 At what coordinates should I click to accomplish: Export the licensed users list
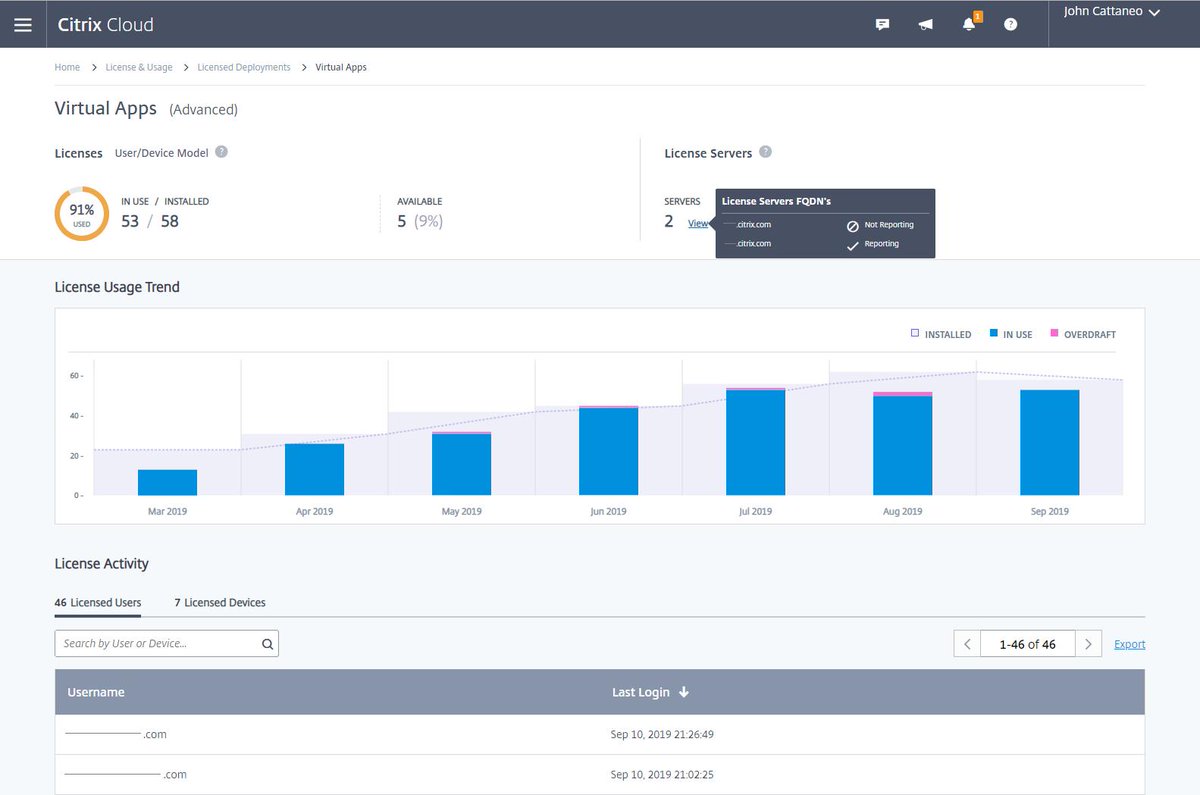[1129, 643]
